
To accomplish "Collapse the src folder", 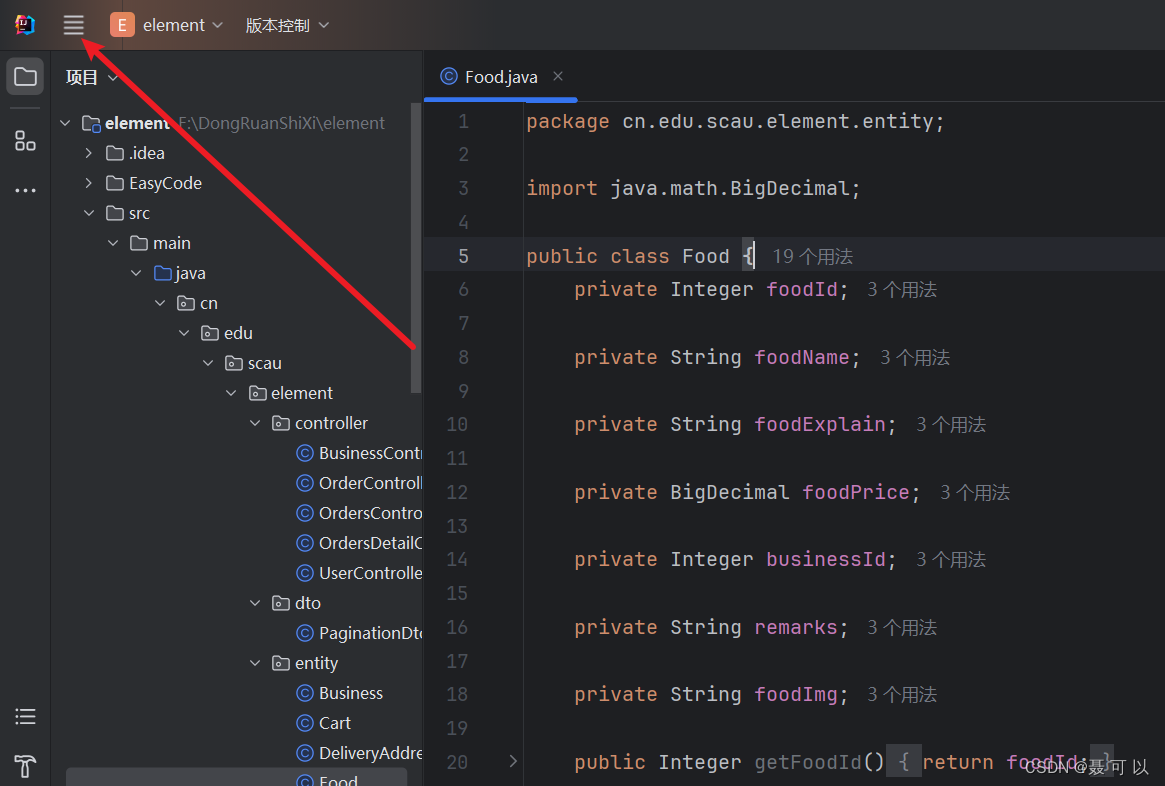I will pos(89,213).
